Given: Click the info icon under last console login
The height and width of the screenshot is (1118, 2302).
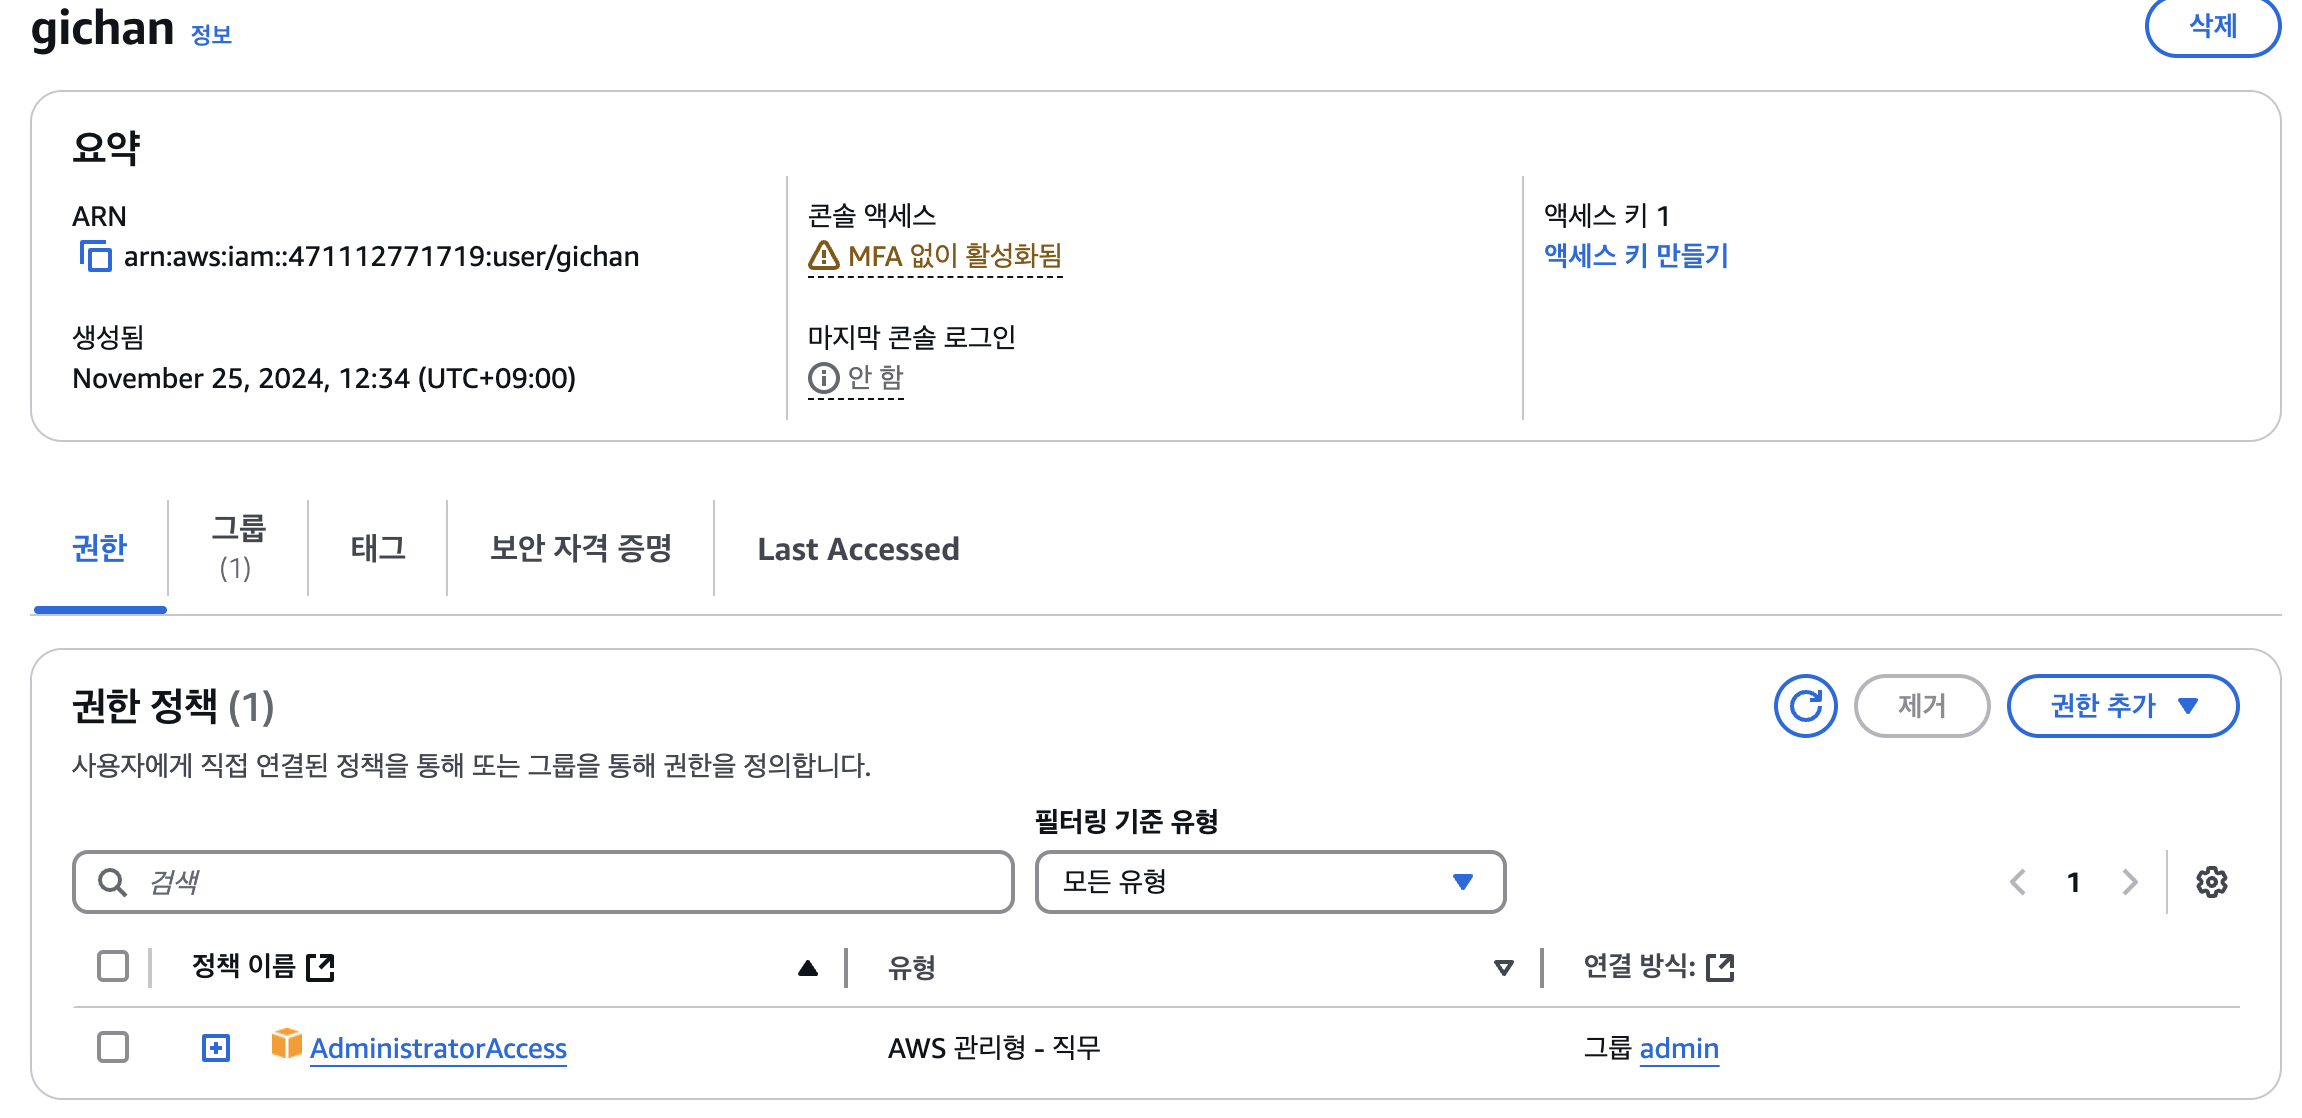Looking at the screenshot, I should [823, 378].
